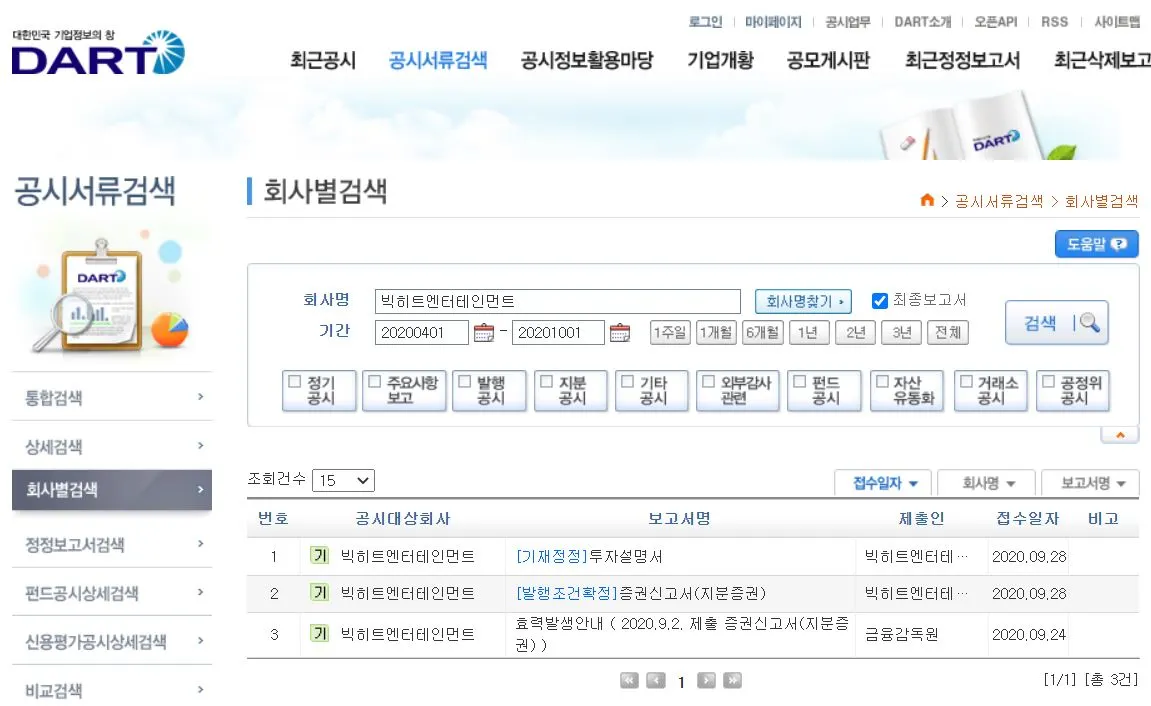Open end date calendar picker

pos(620,333)
